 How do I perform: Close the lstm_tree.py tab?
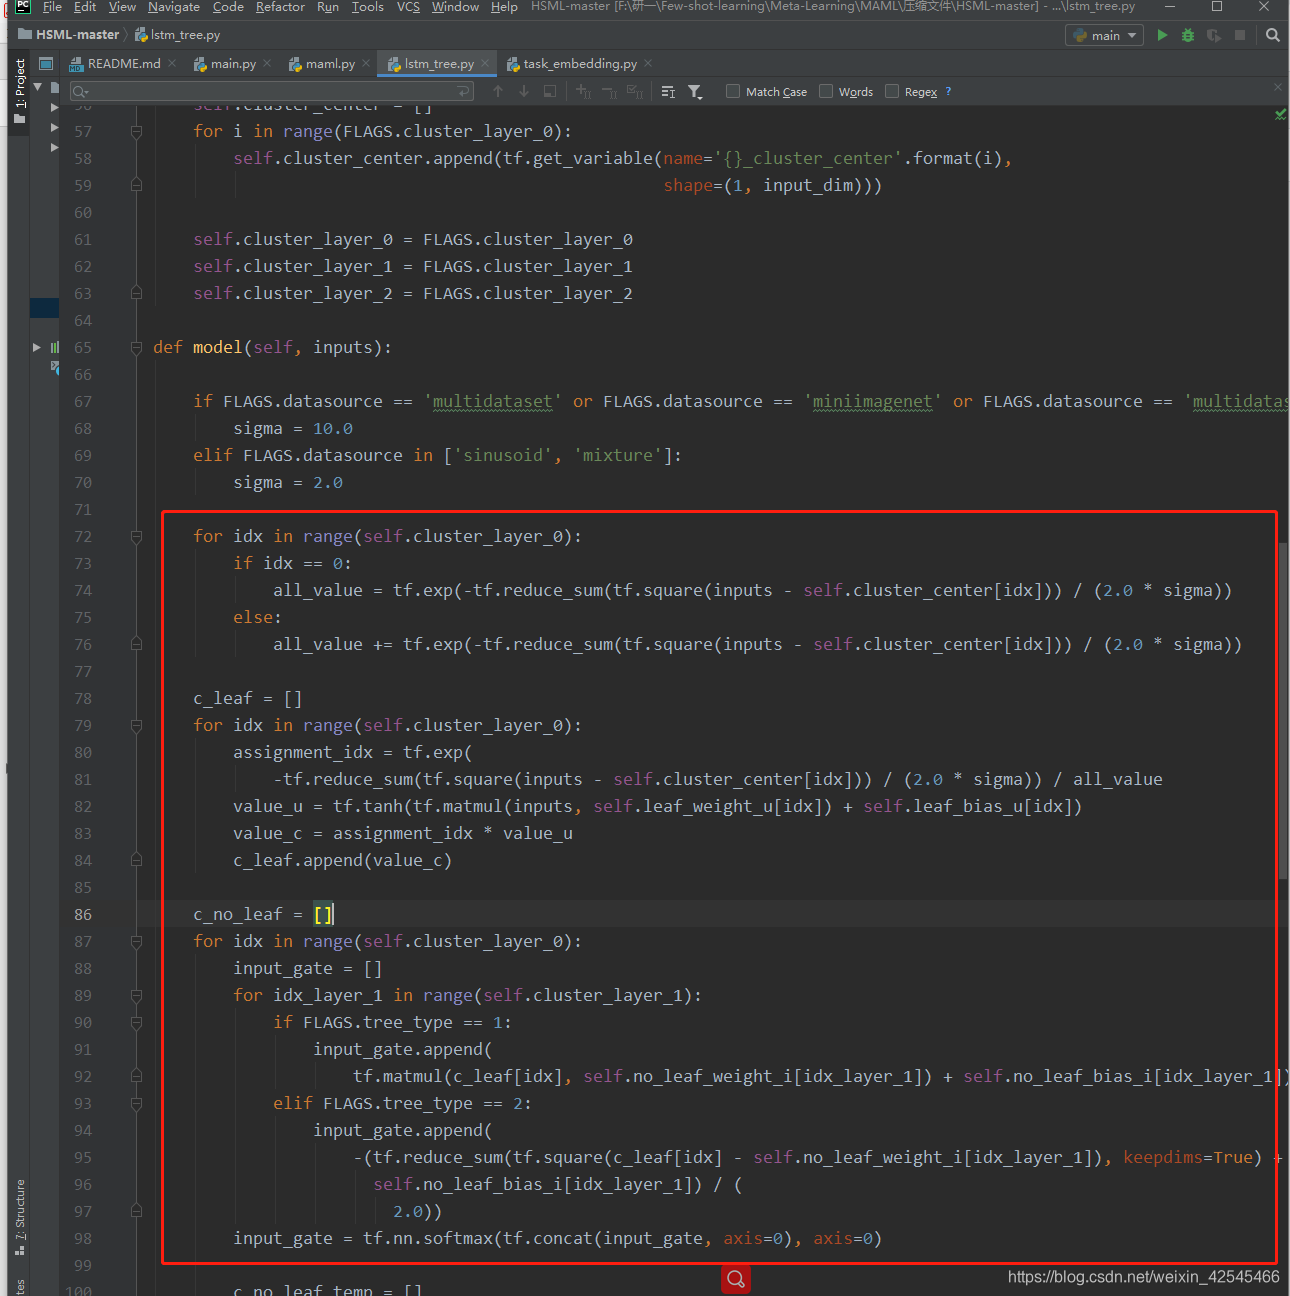(x=485, y=63)
